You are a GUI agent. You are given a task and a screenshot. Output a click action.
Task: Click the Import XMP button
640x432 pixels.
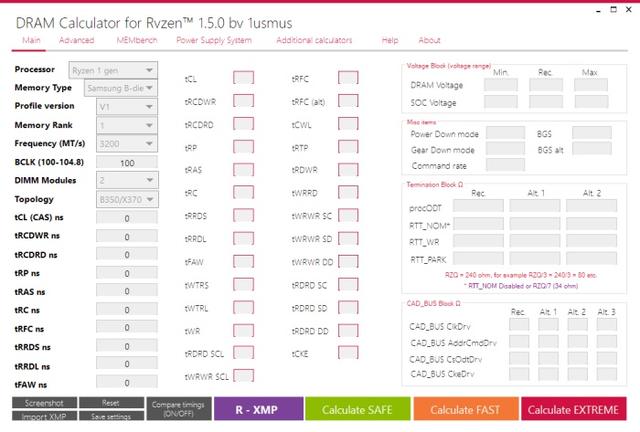44,416
